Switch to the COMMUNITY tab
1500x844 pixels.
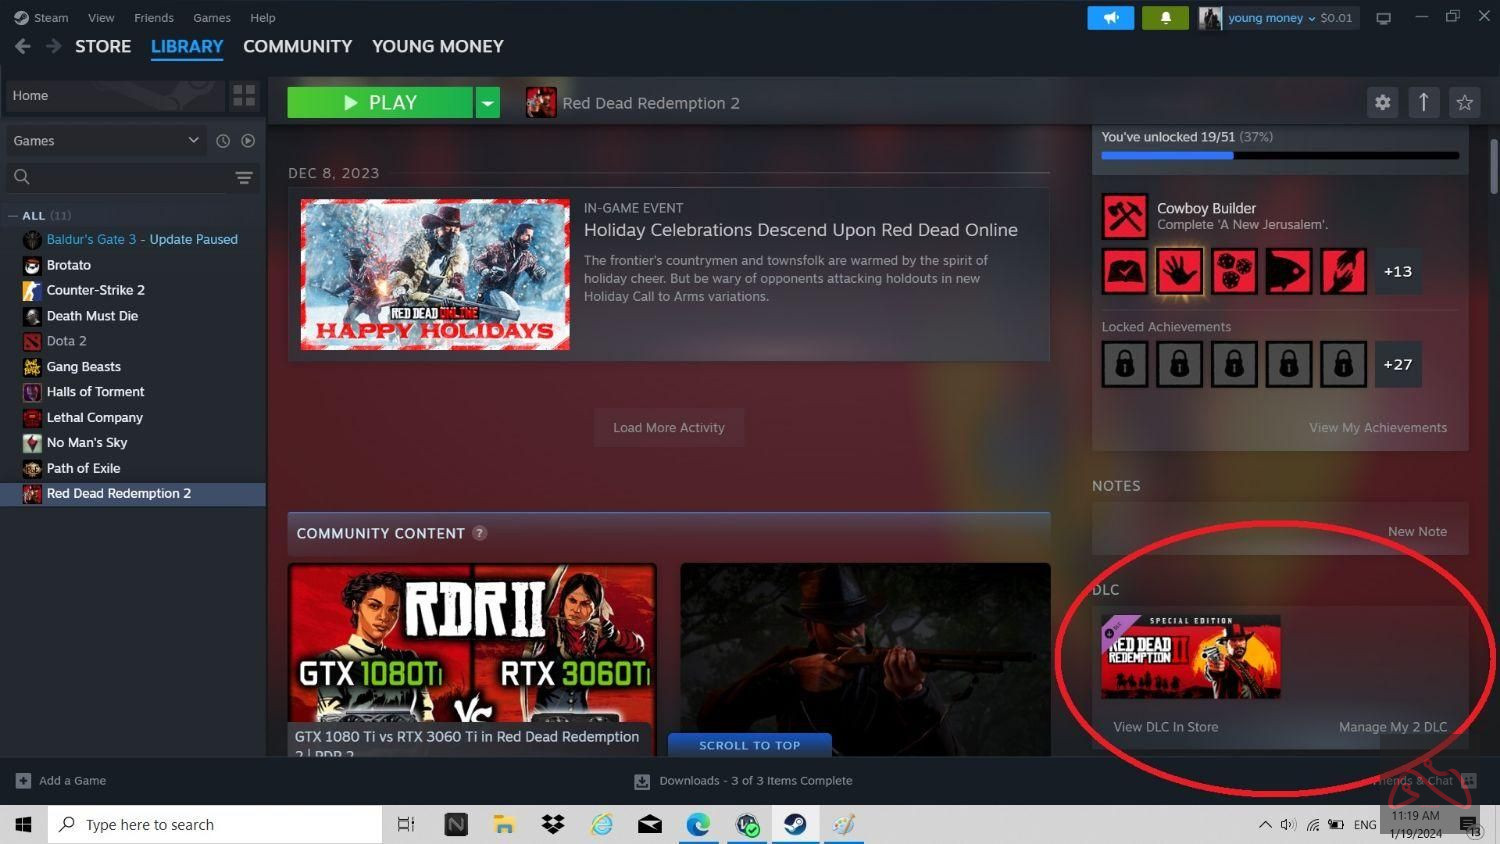297,46
